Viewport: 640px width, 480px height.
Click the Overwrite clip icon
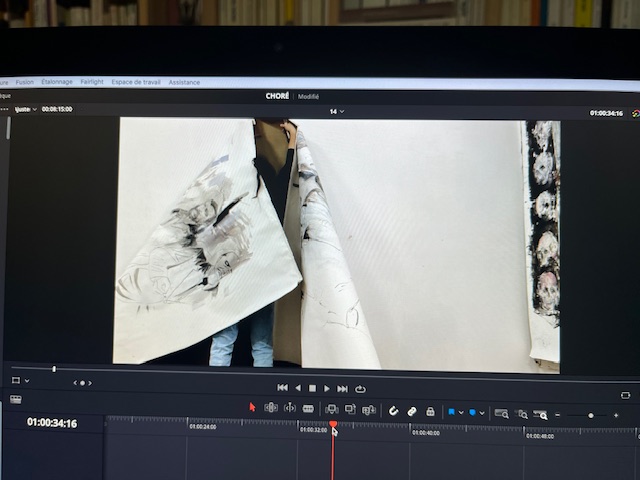(x=350, y=409)
